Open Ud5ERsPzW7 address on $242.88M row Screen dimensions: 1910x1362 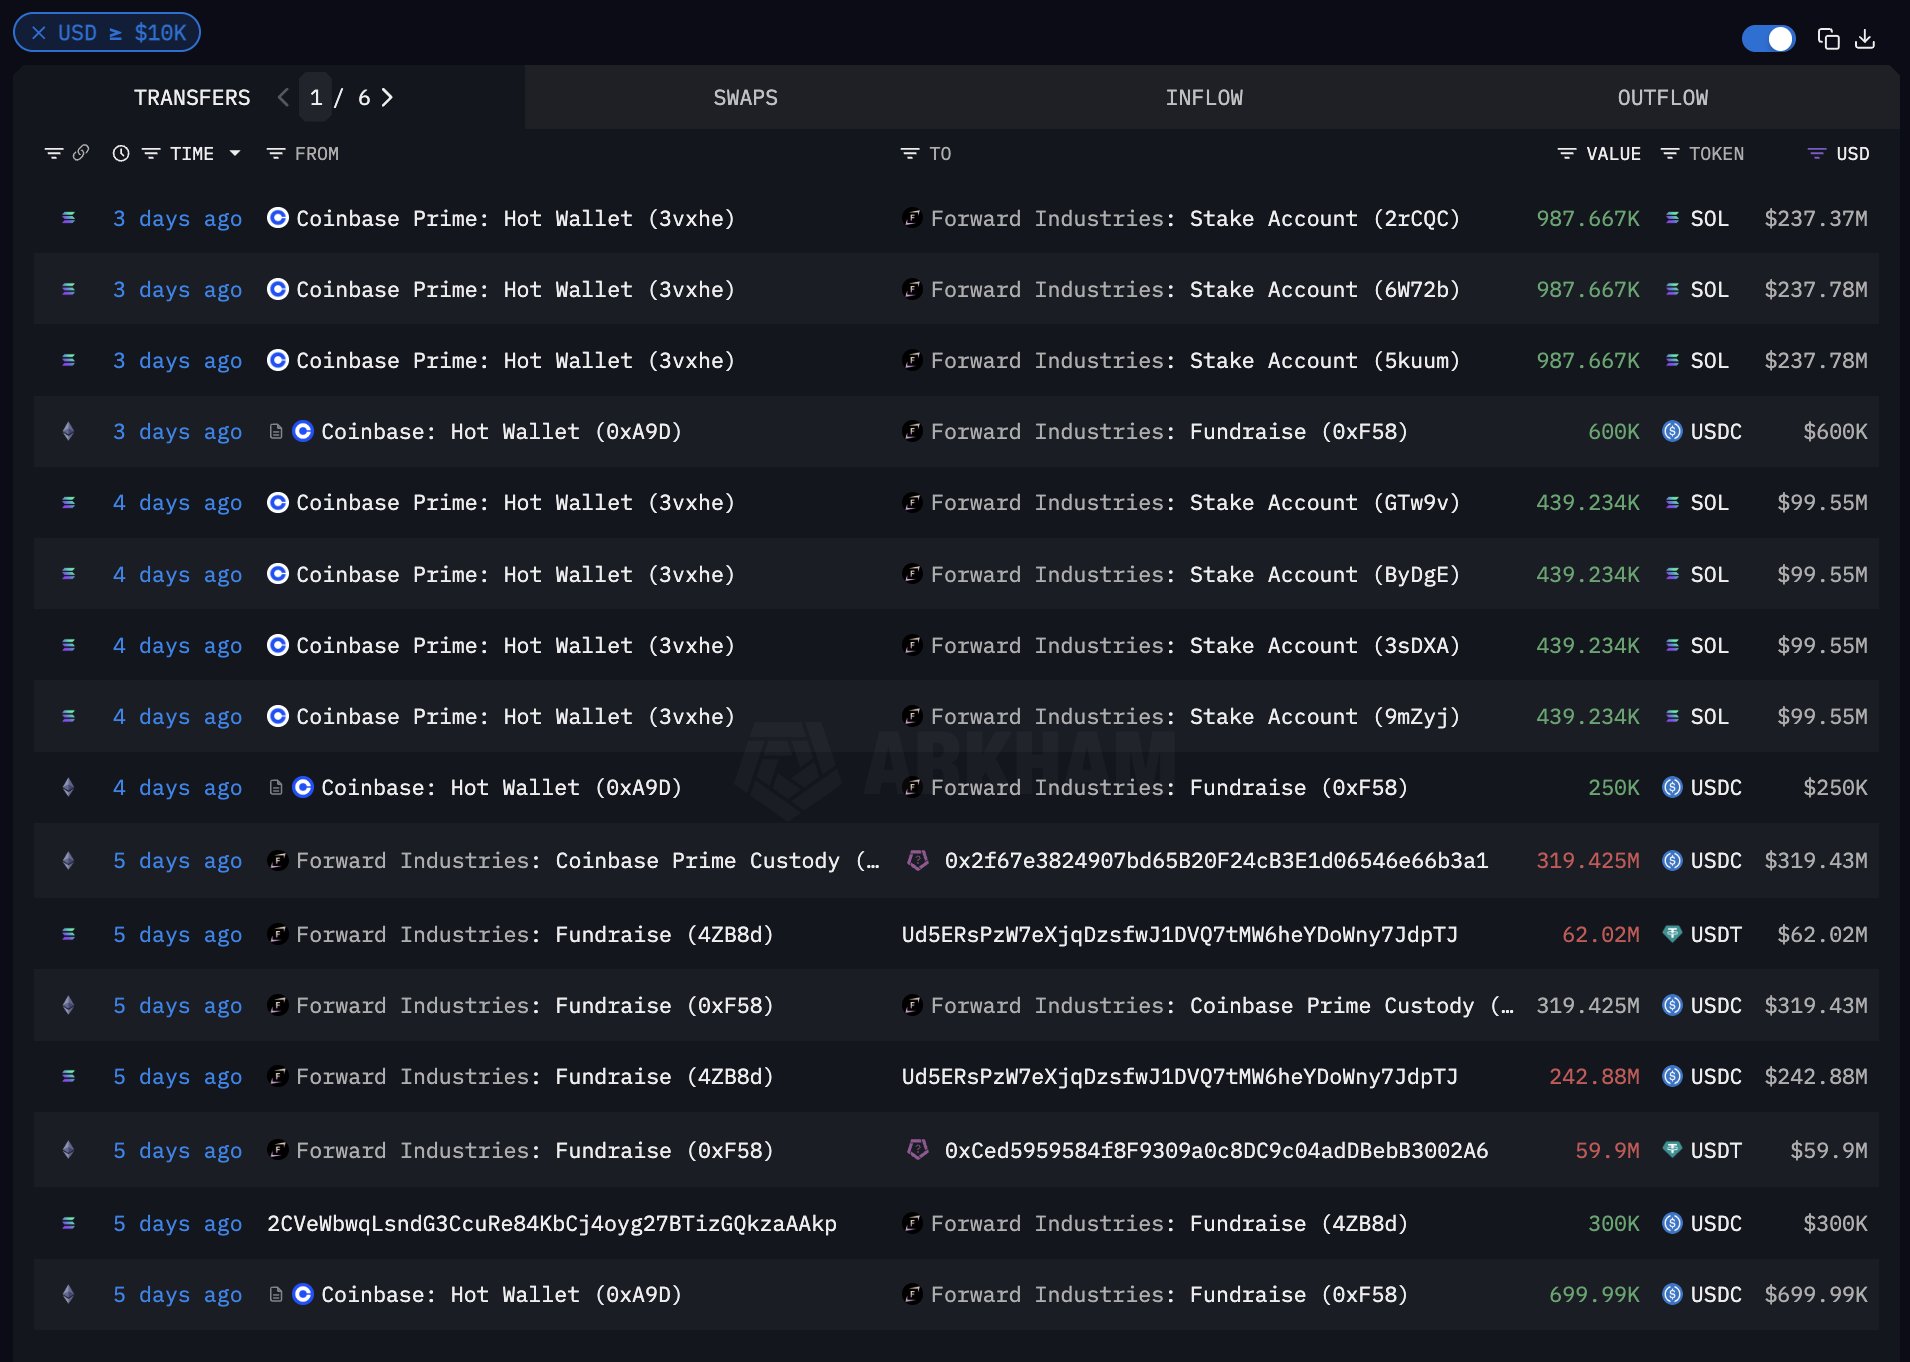tap(1180, 1076)
